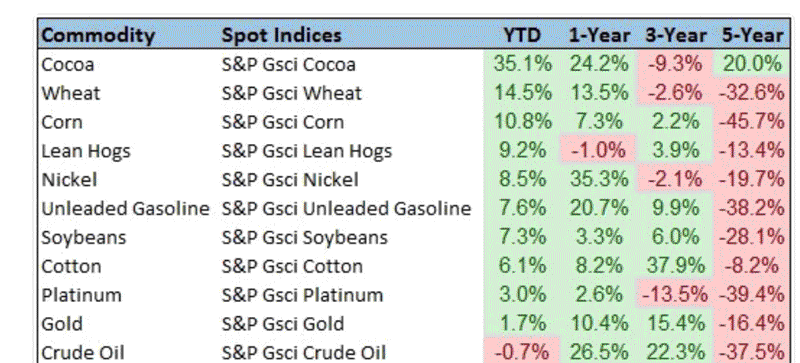The image size is (800, 363).
Task: Select Lean Hogs 1-Year cell -1.0%
Action: tap(598, 150)
